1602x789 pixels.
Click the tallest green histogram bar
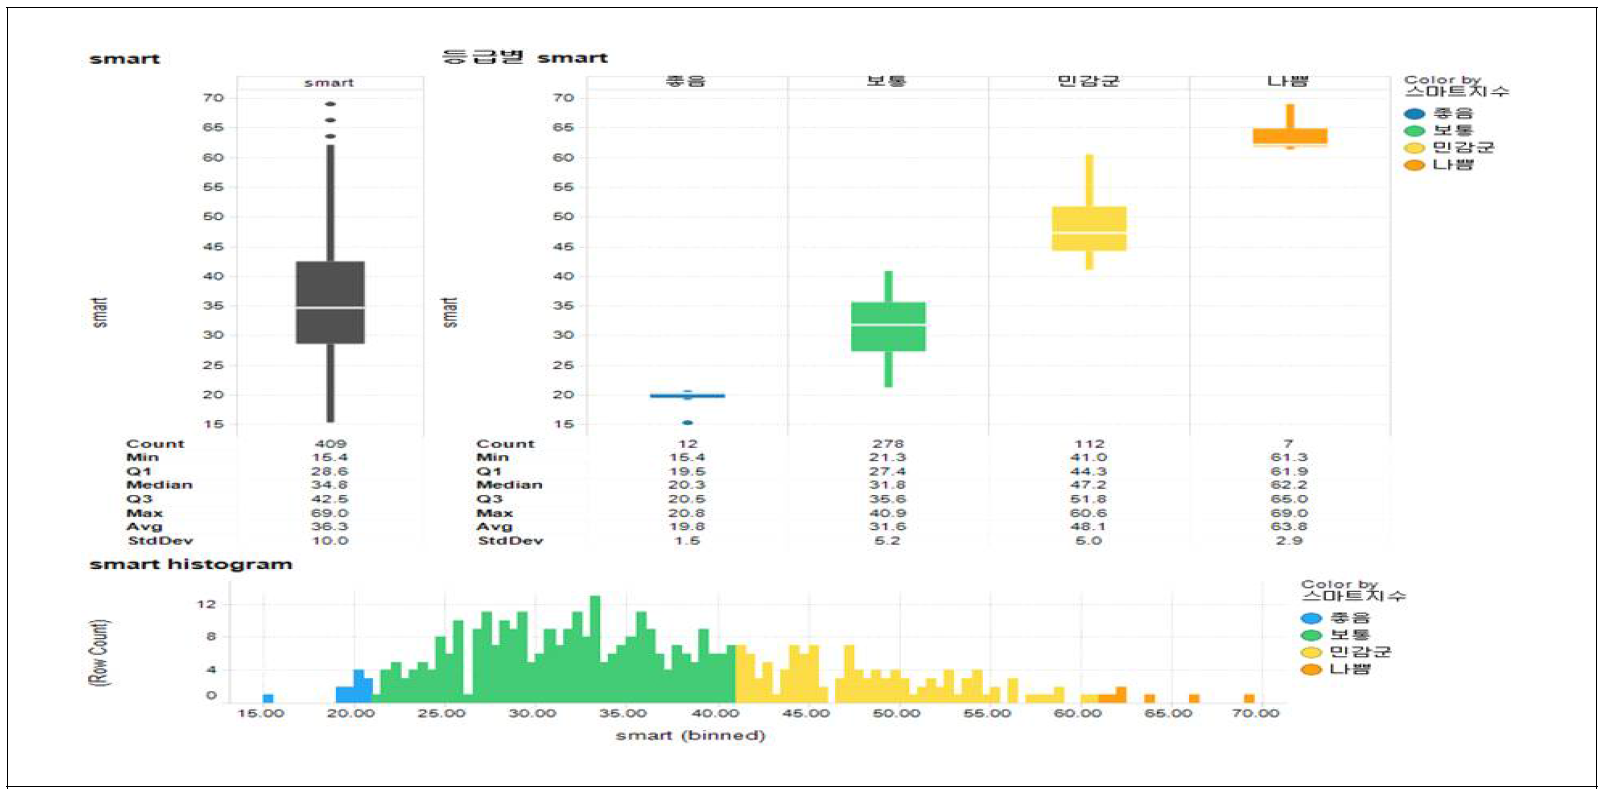pos(595,649)
